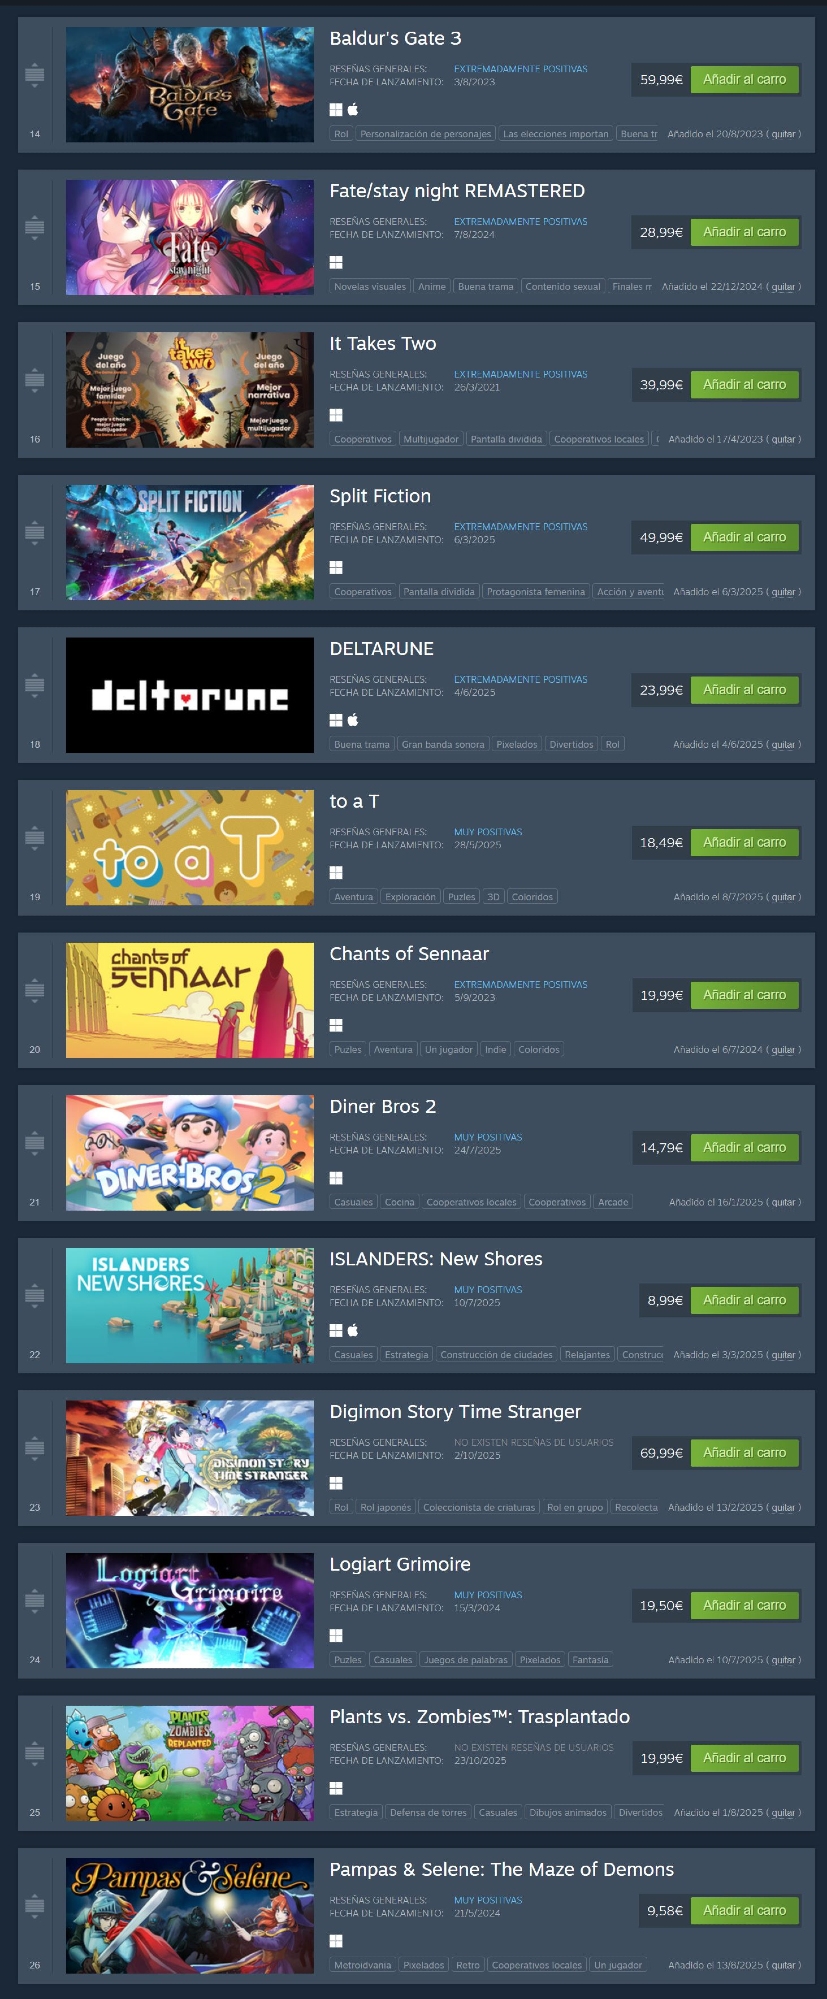Edit the rank number 20 field
827x1999 pixels.
35,1050
